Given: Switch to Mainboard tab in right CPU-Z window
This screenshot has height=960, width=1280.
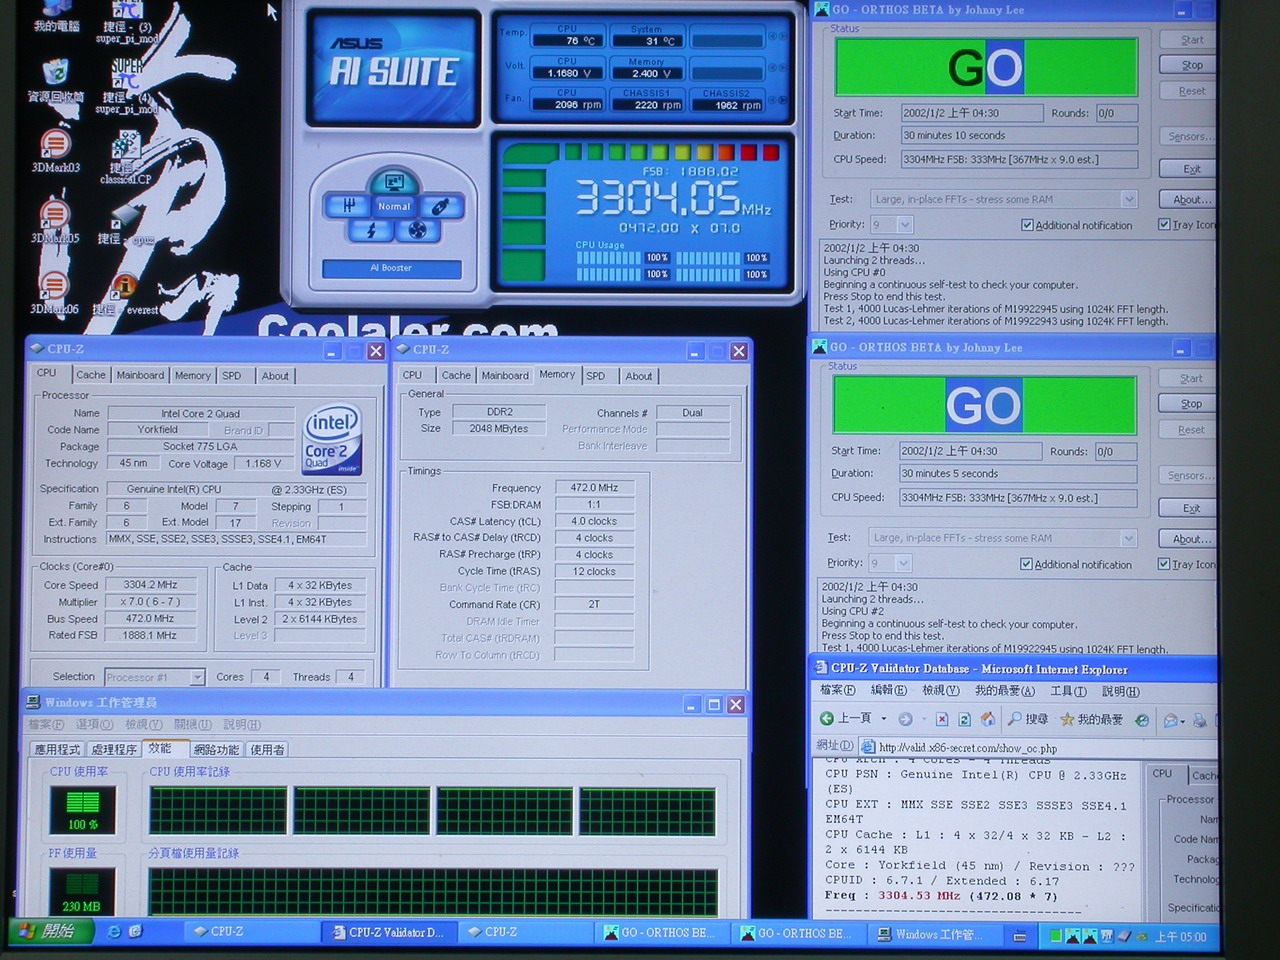Looking at the screenshot, I should click(x=505, y=376).
